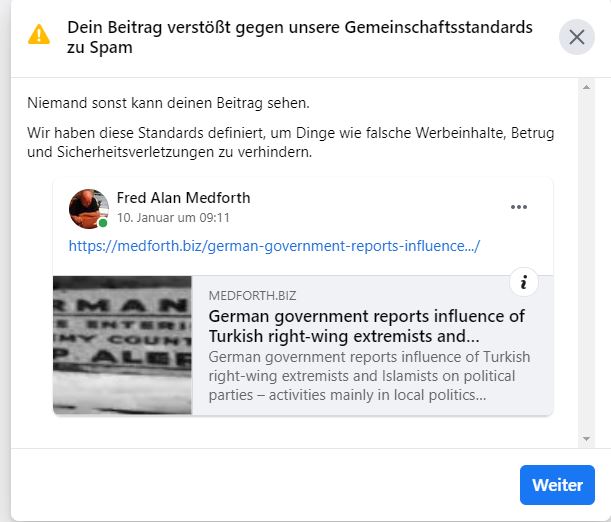Click the Fred Alan Medforth name link
611x522 pixels.
click(x=183, y=198)
